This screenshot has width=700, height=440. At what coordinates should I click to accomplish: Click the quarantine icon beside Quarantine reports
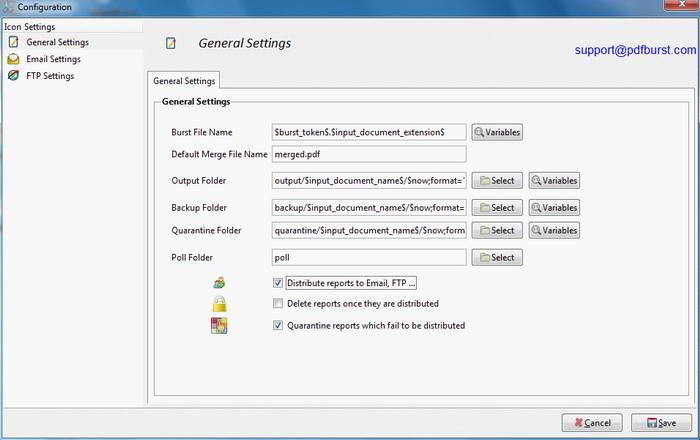[219, 325]
